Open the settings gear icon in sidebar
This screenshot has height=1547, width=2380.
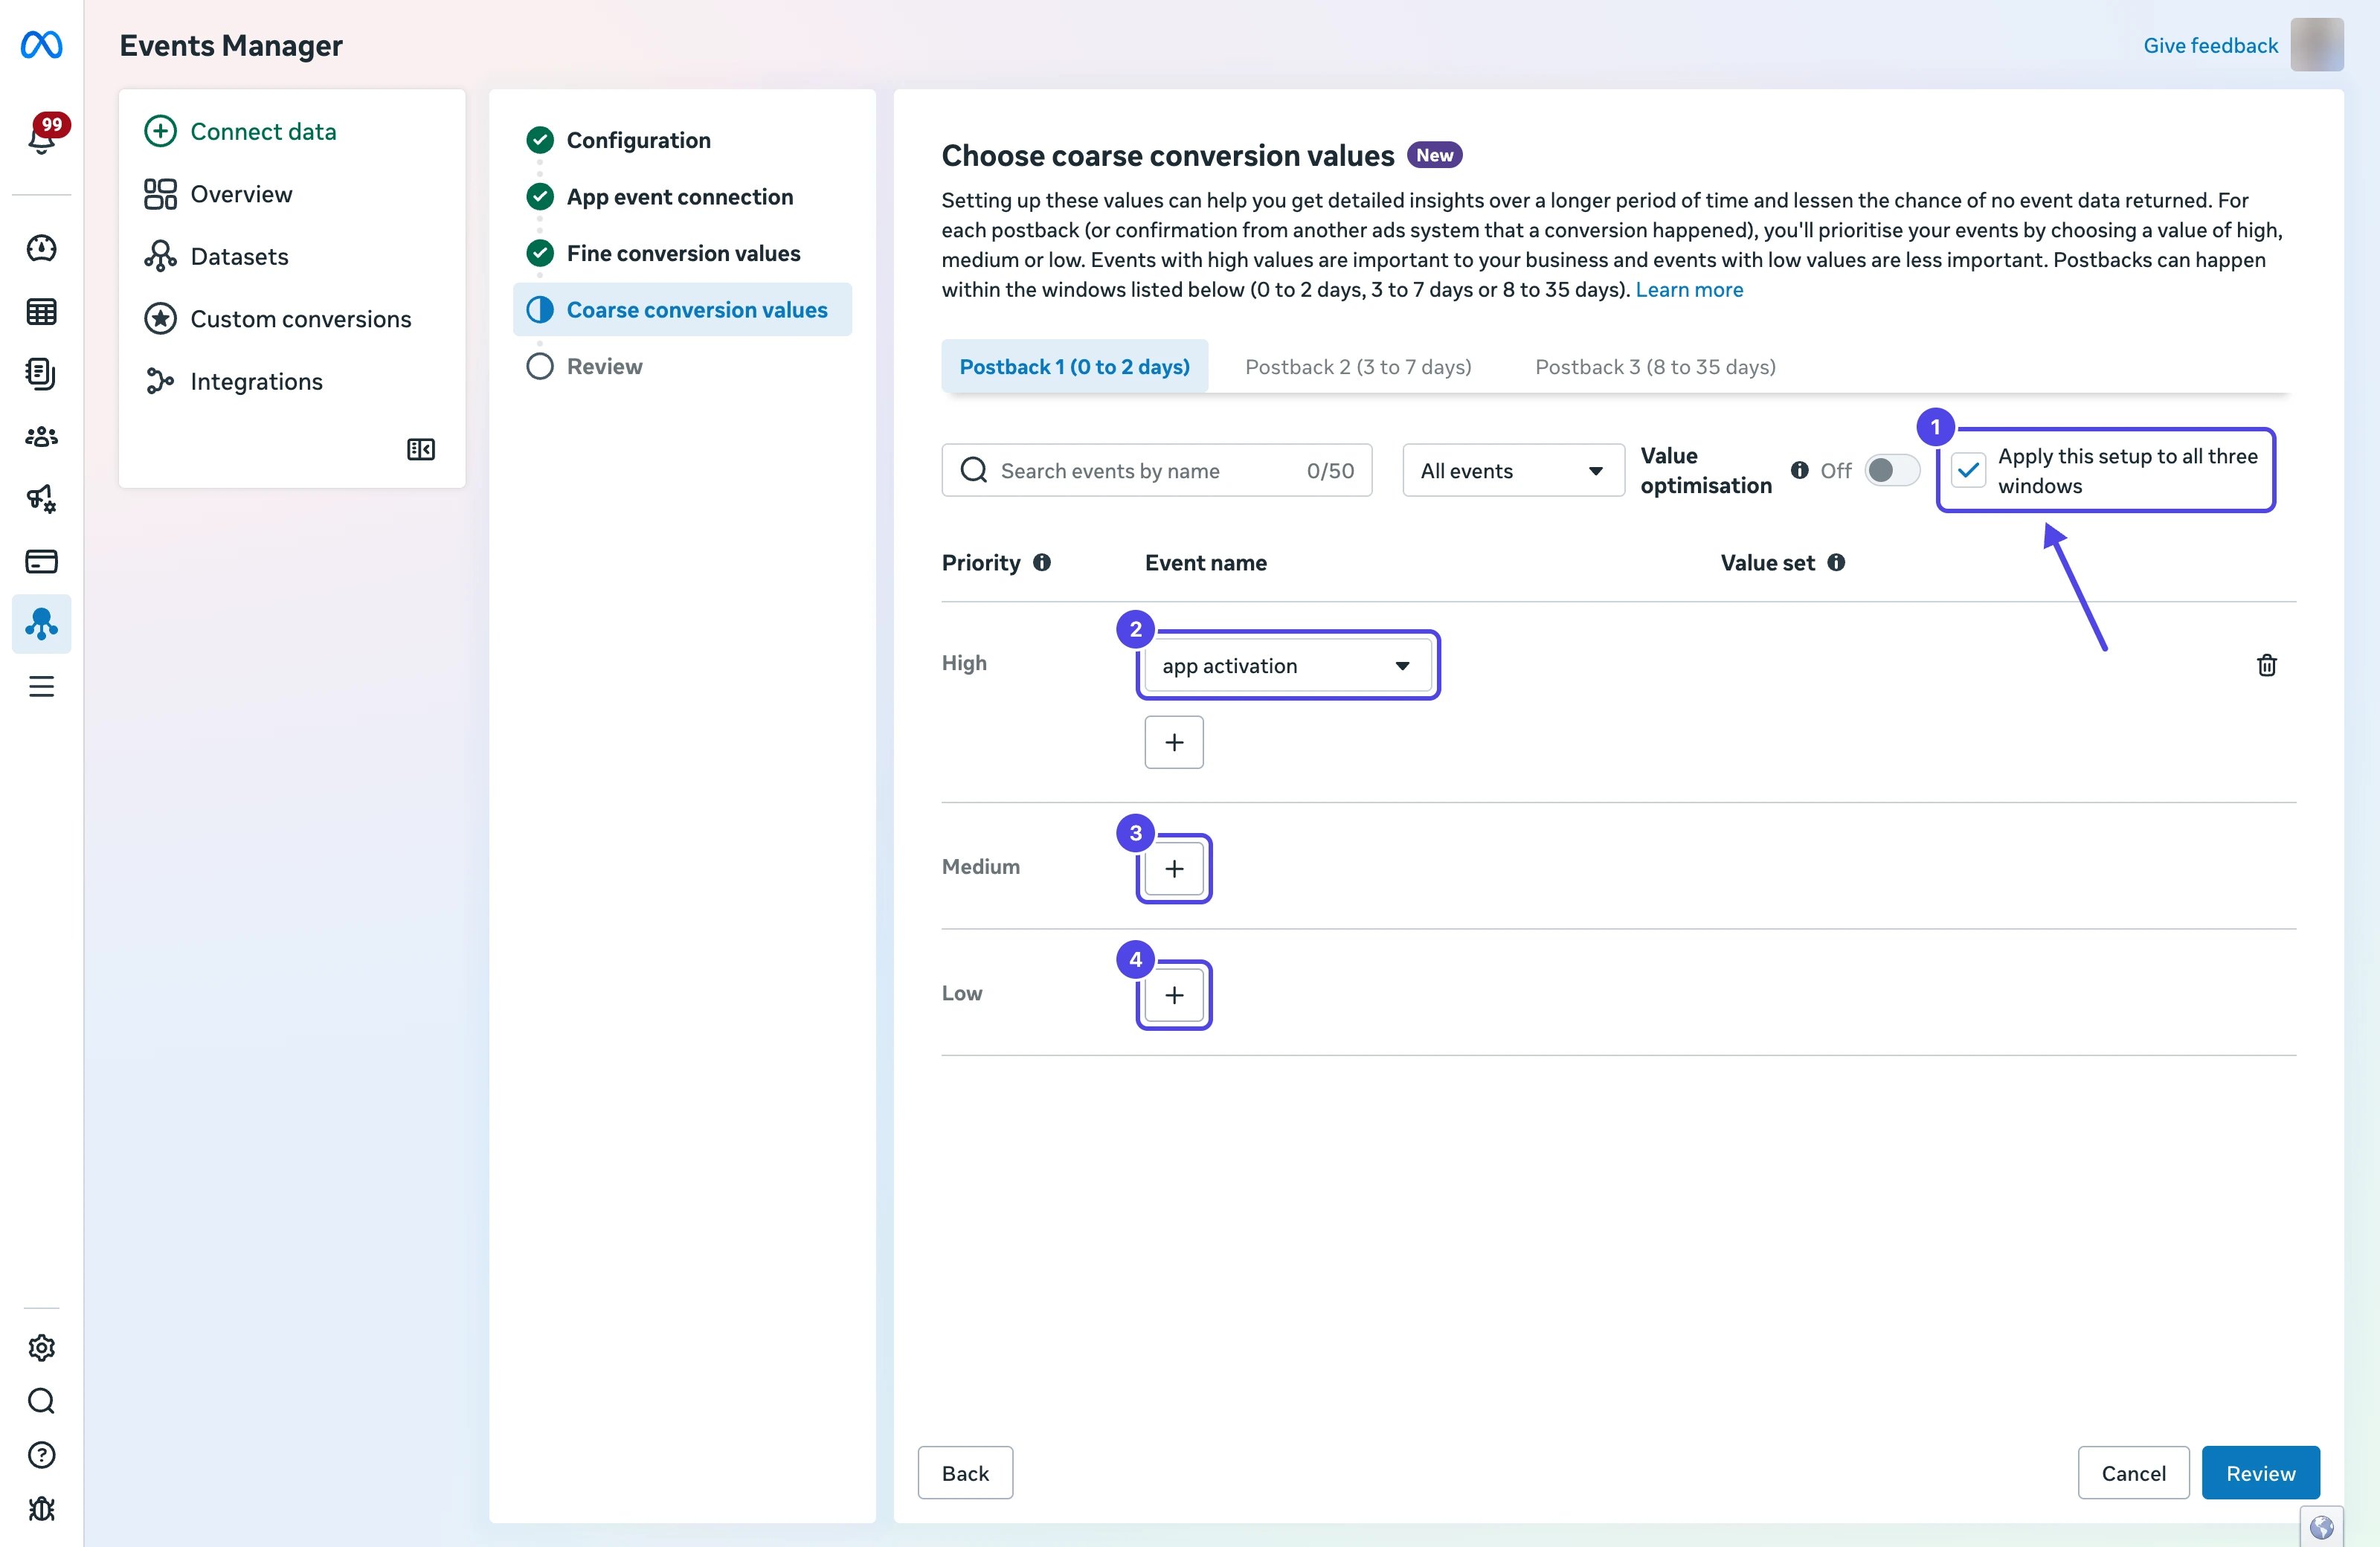coord(41,1348)
